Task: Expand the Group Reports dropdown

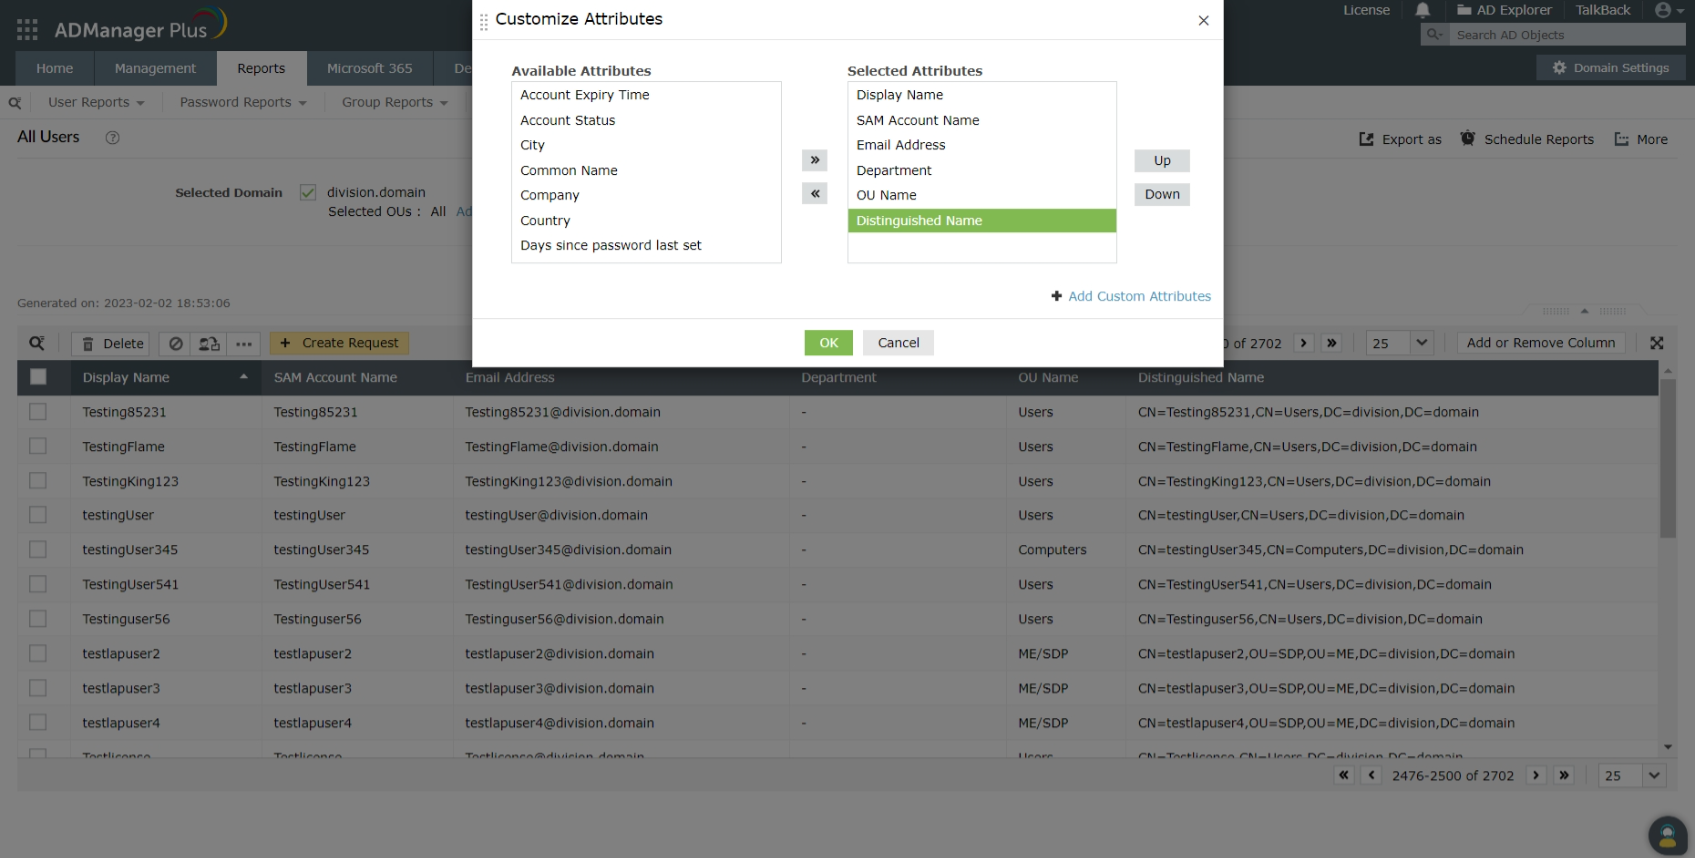Action: (x=395, y=103)
